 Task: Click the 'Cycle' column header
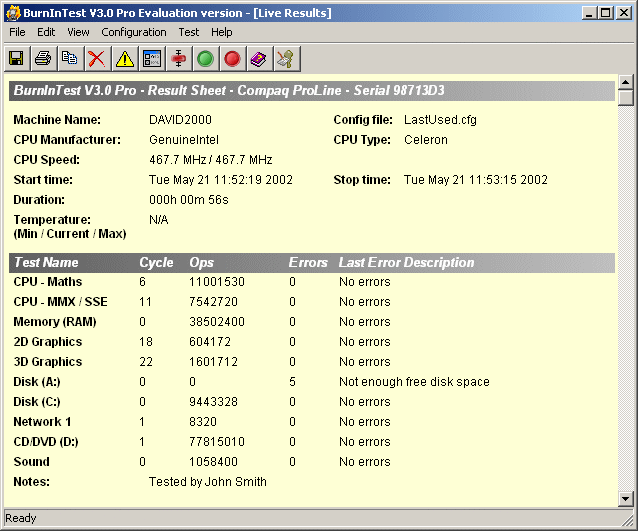click(x=156, y=262)
